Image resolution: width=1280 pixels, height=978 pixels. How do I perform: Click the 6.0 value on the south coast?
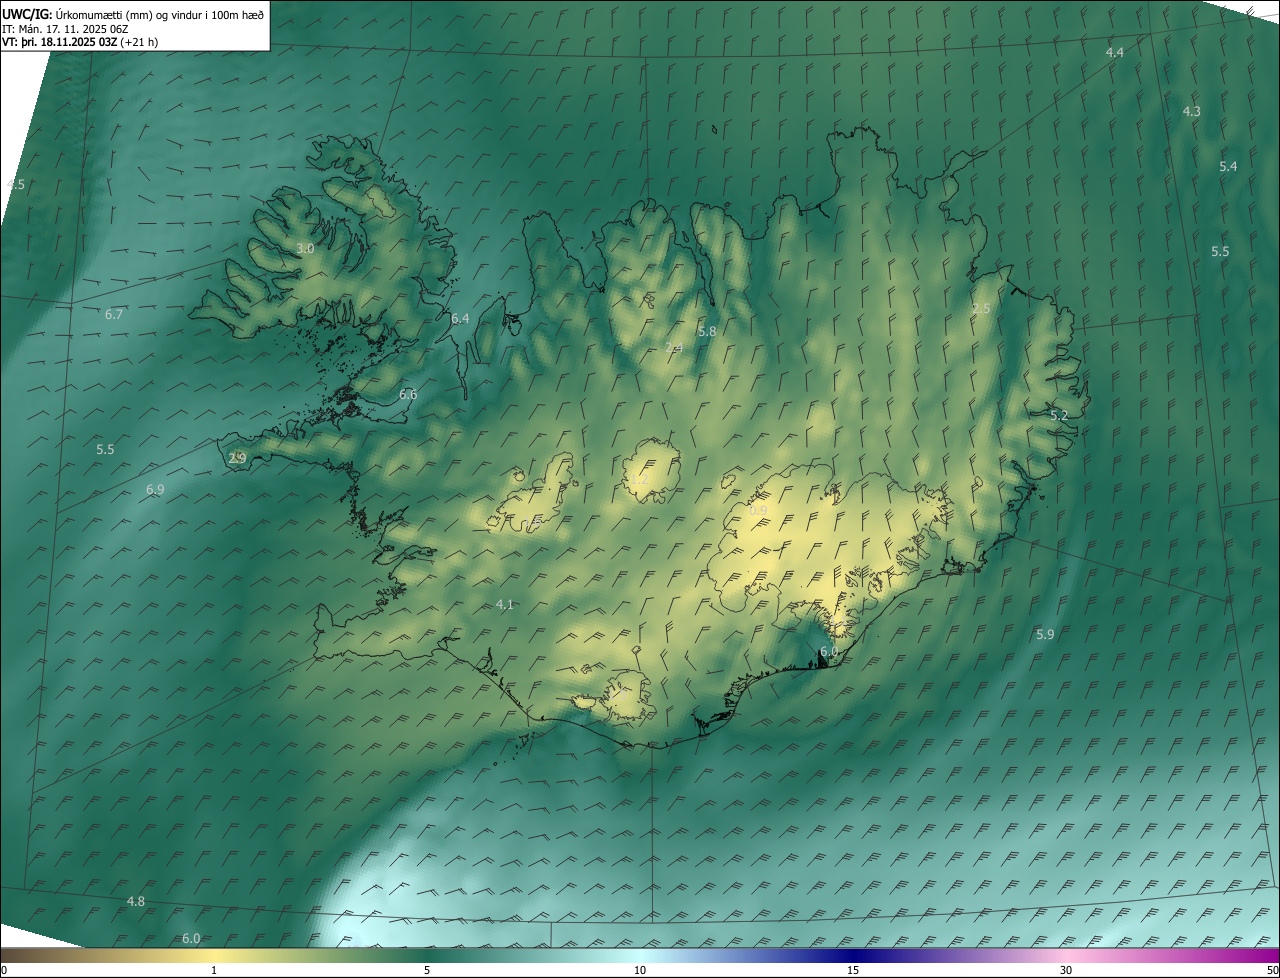point(829,651)
